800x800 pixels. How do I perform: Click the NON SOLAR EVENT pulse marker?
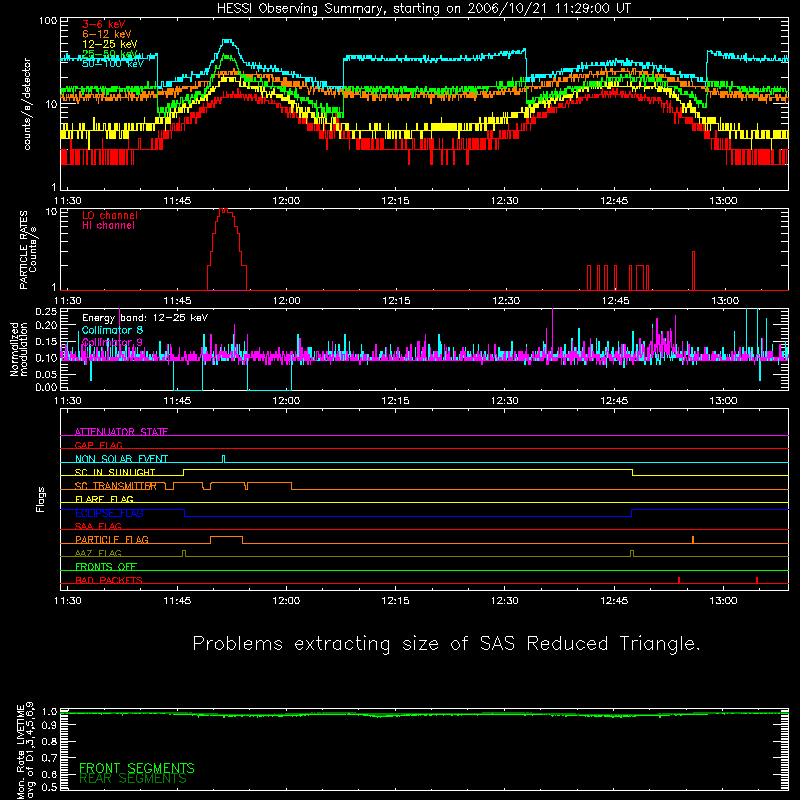[223, 459]
